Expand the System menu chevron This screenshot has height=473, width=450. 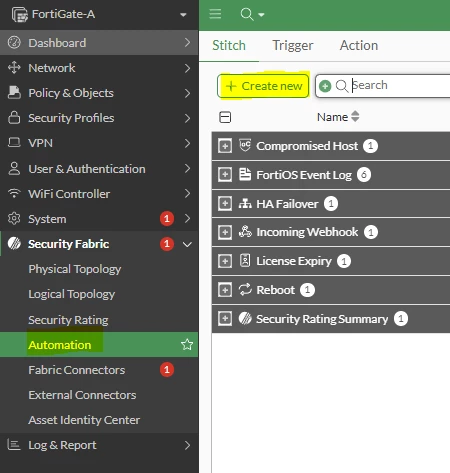(x=187, y=219)
